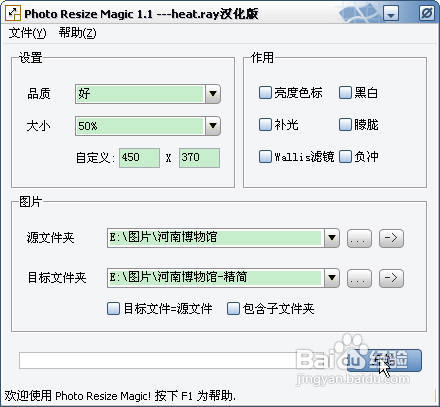Open the 帮助(Z) menu

78,33
